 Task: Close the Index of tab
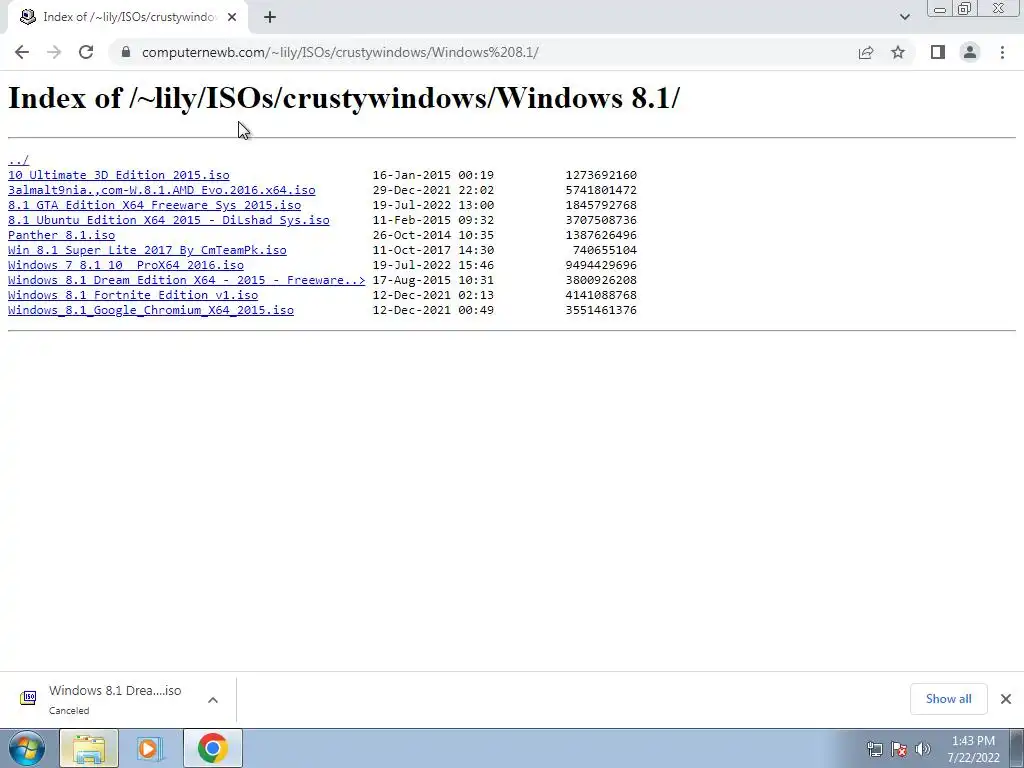tap(232, 17)
